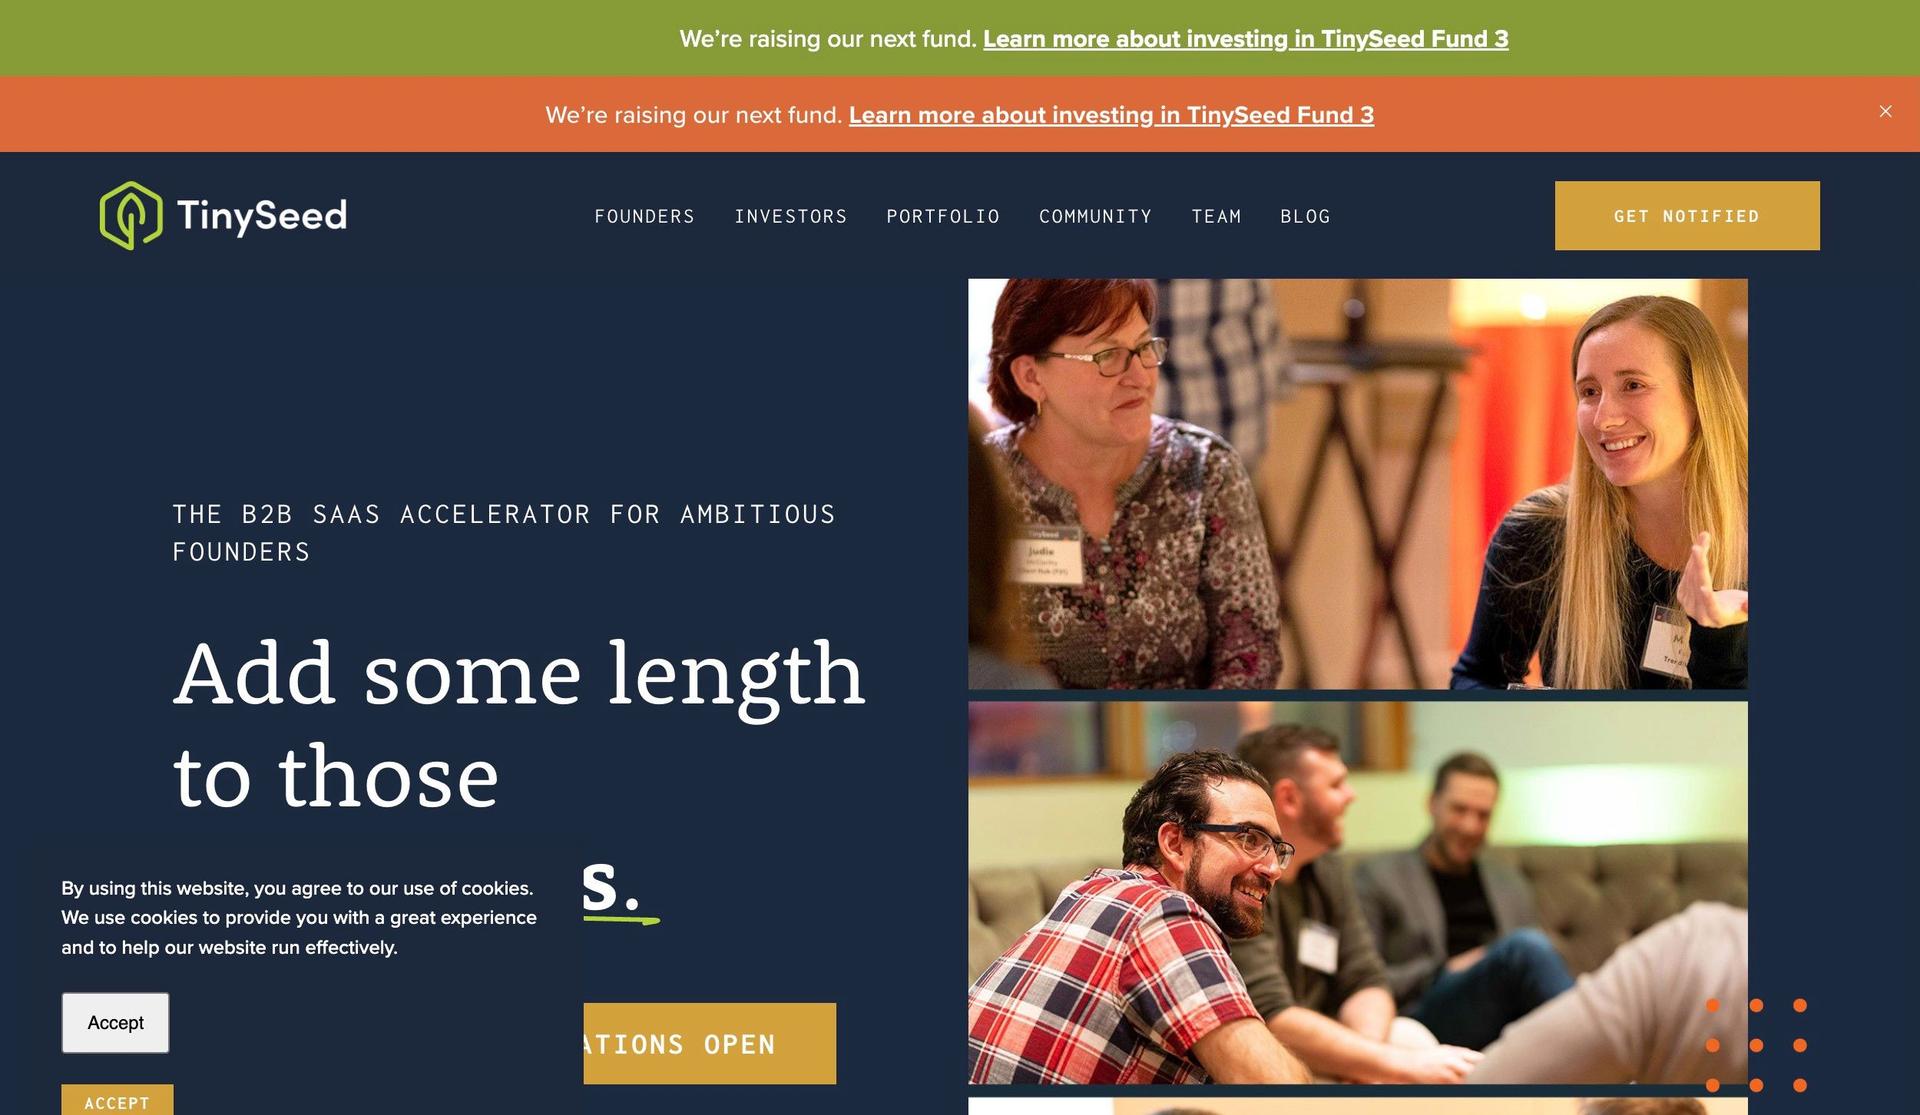Open the BLOG navigation link

tap(1306, 215)
